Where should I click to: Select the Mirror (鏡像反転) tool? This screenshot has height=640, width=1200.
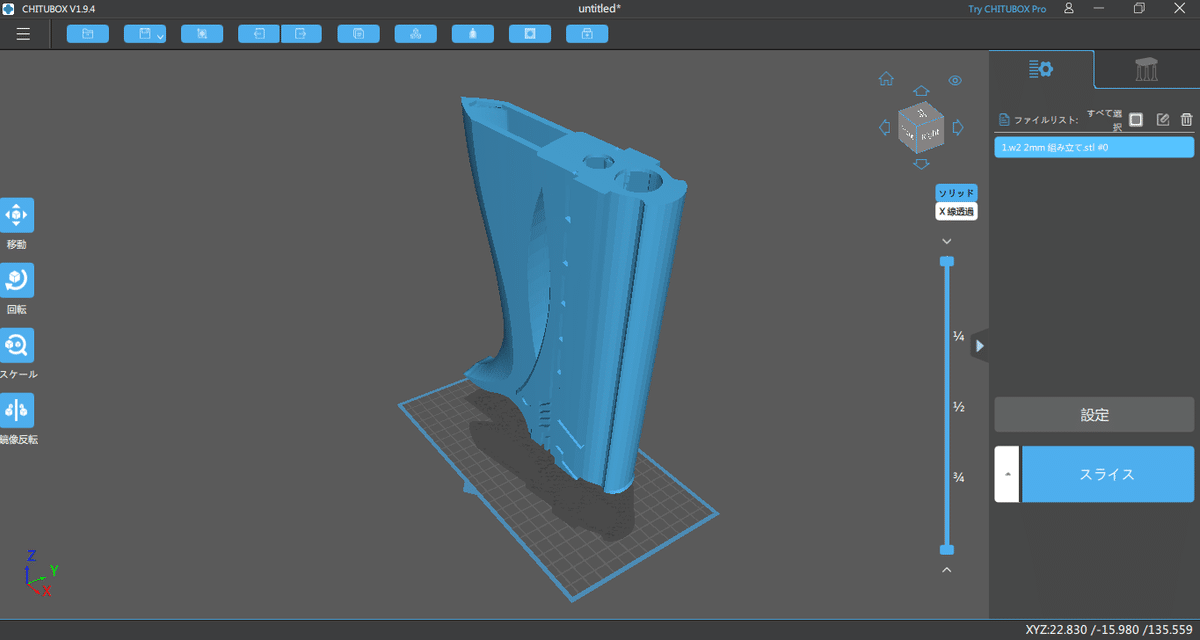(17, 410)
